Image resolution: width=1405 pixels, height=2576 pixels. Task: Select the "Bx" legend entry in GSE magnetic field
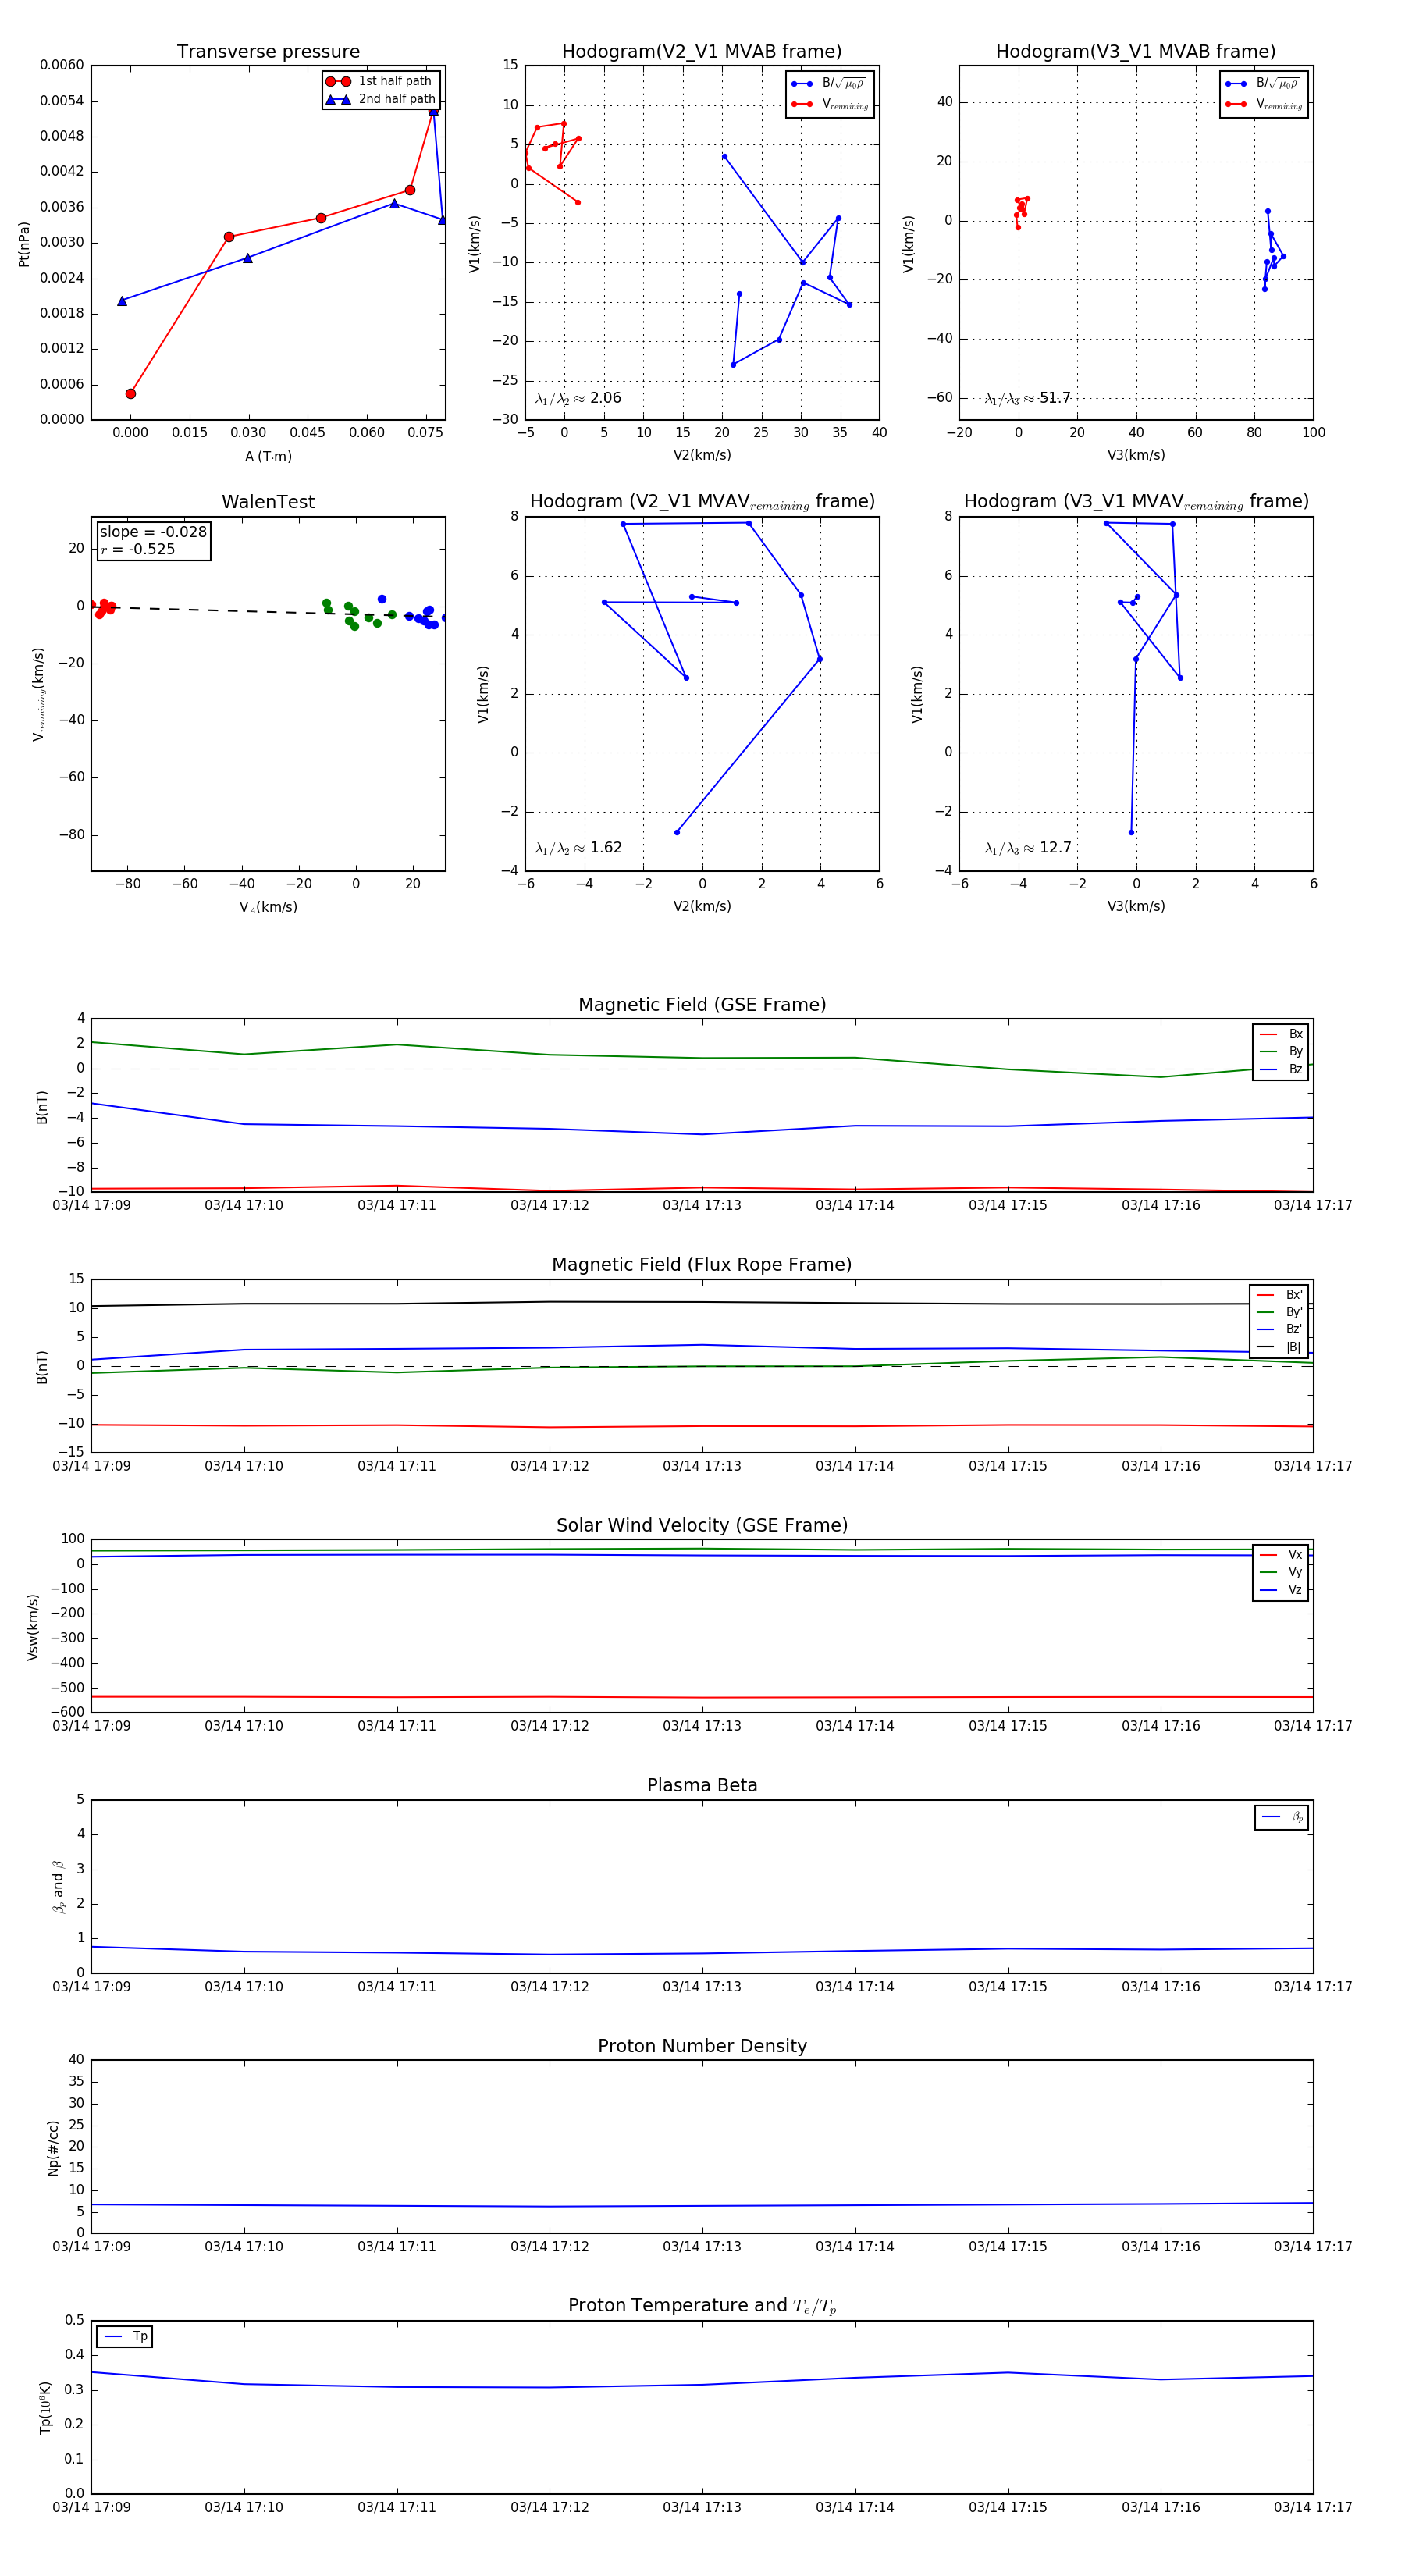pyautogui.click(x=1281, y=1034)
